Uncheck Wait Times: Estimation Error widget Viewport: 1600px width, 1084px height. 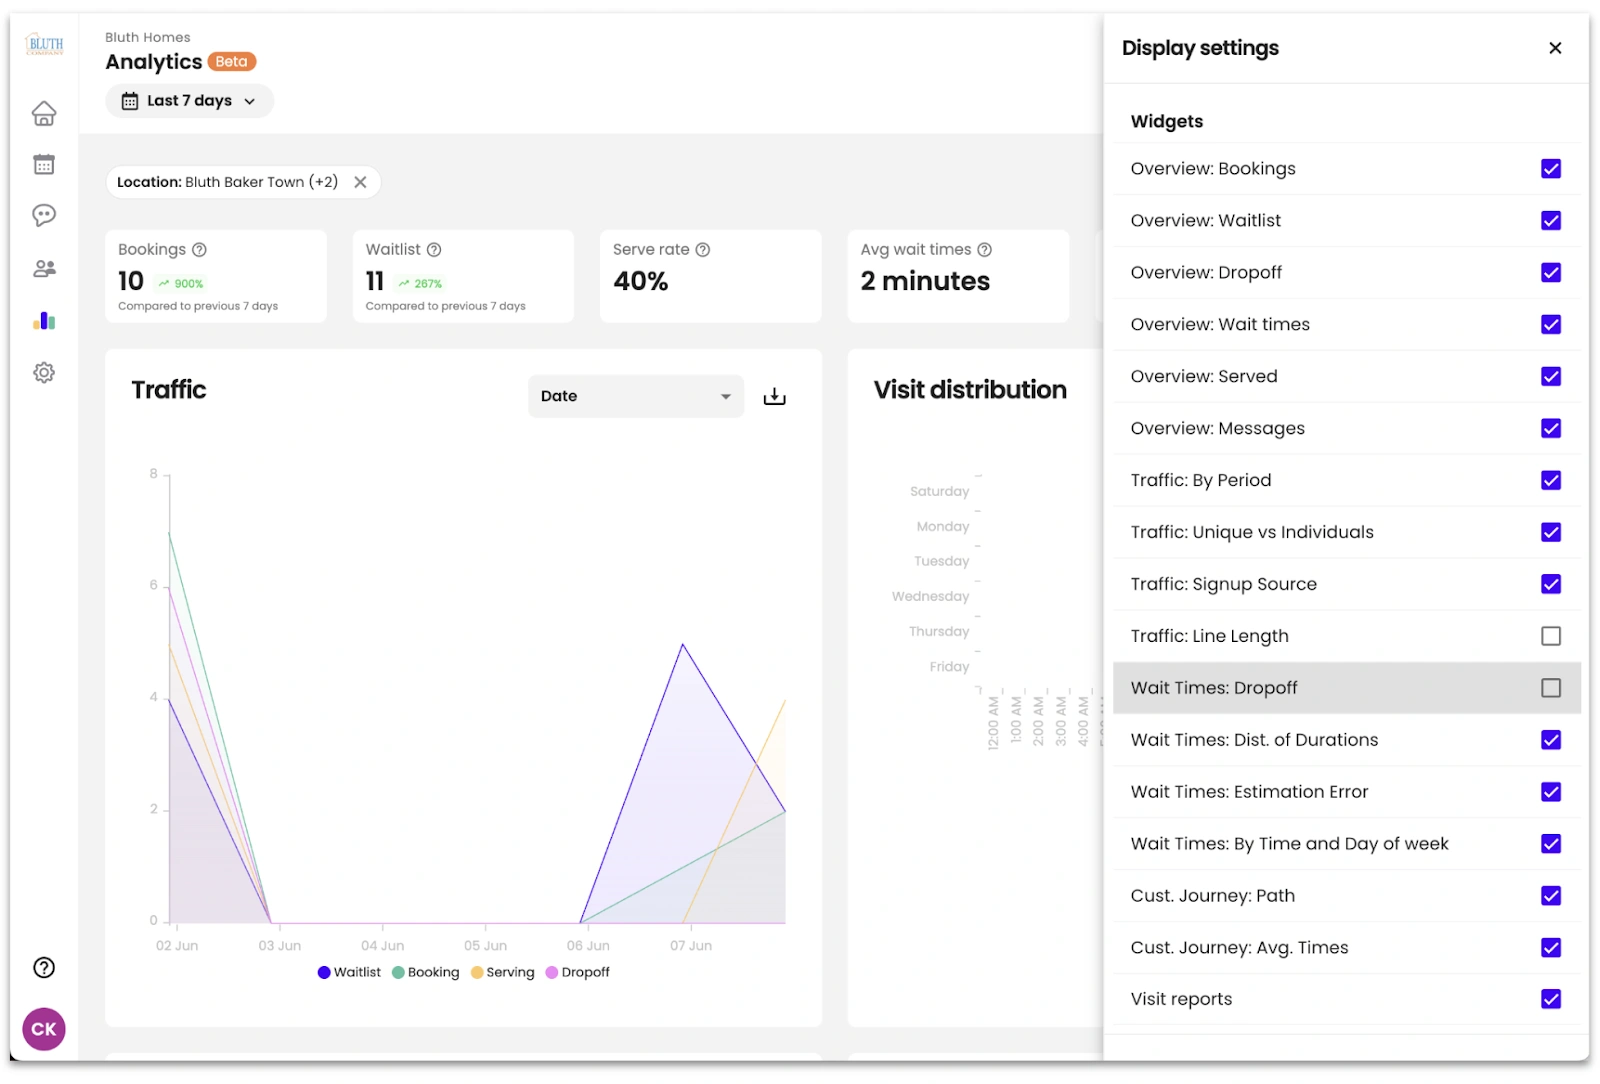(1551, 792)
